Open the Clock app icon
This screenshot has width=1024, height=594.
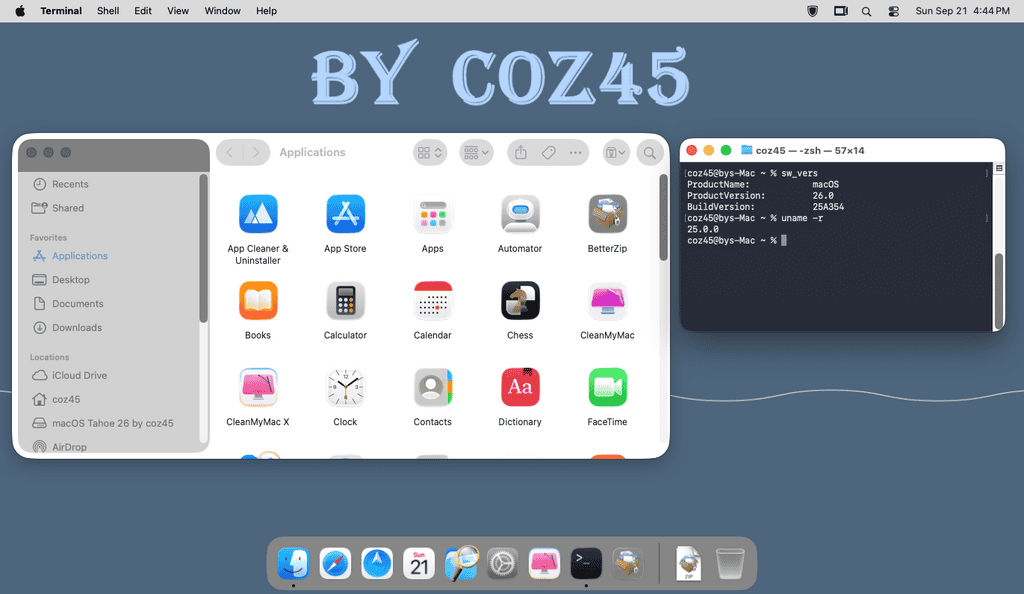point(345,388)
